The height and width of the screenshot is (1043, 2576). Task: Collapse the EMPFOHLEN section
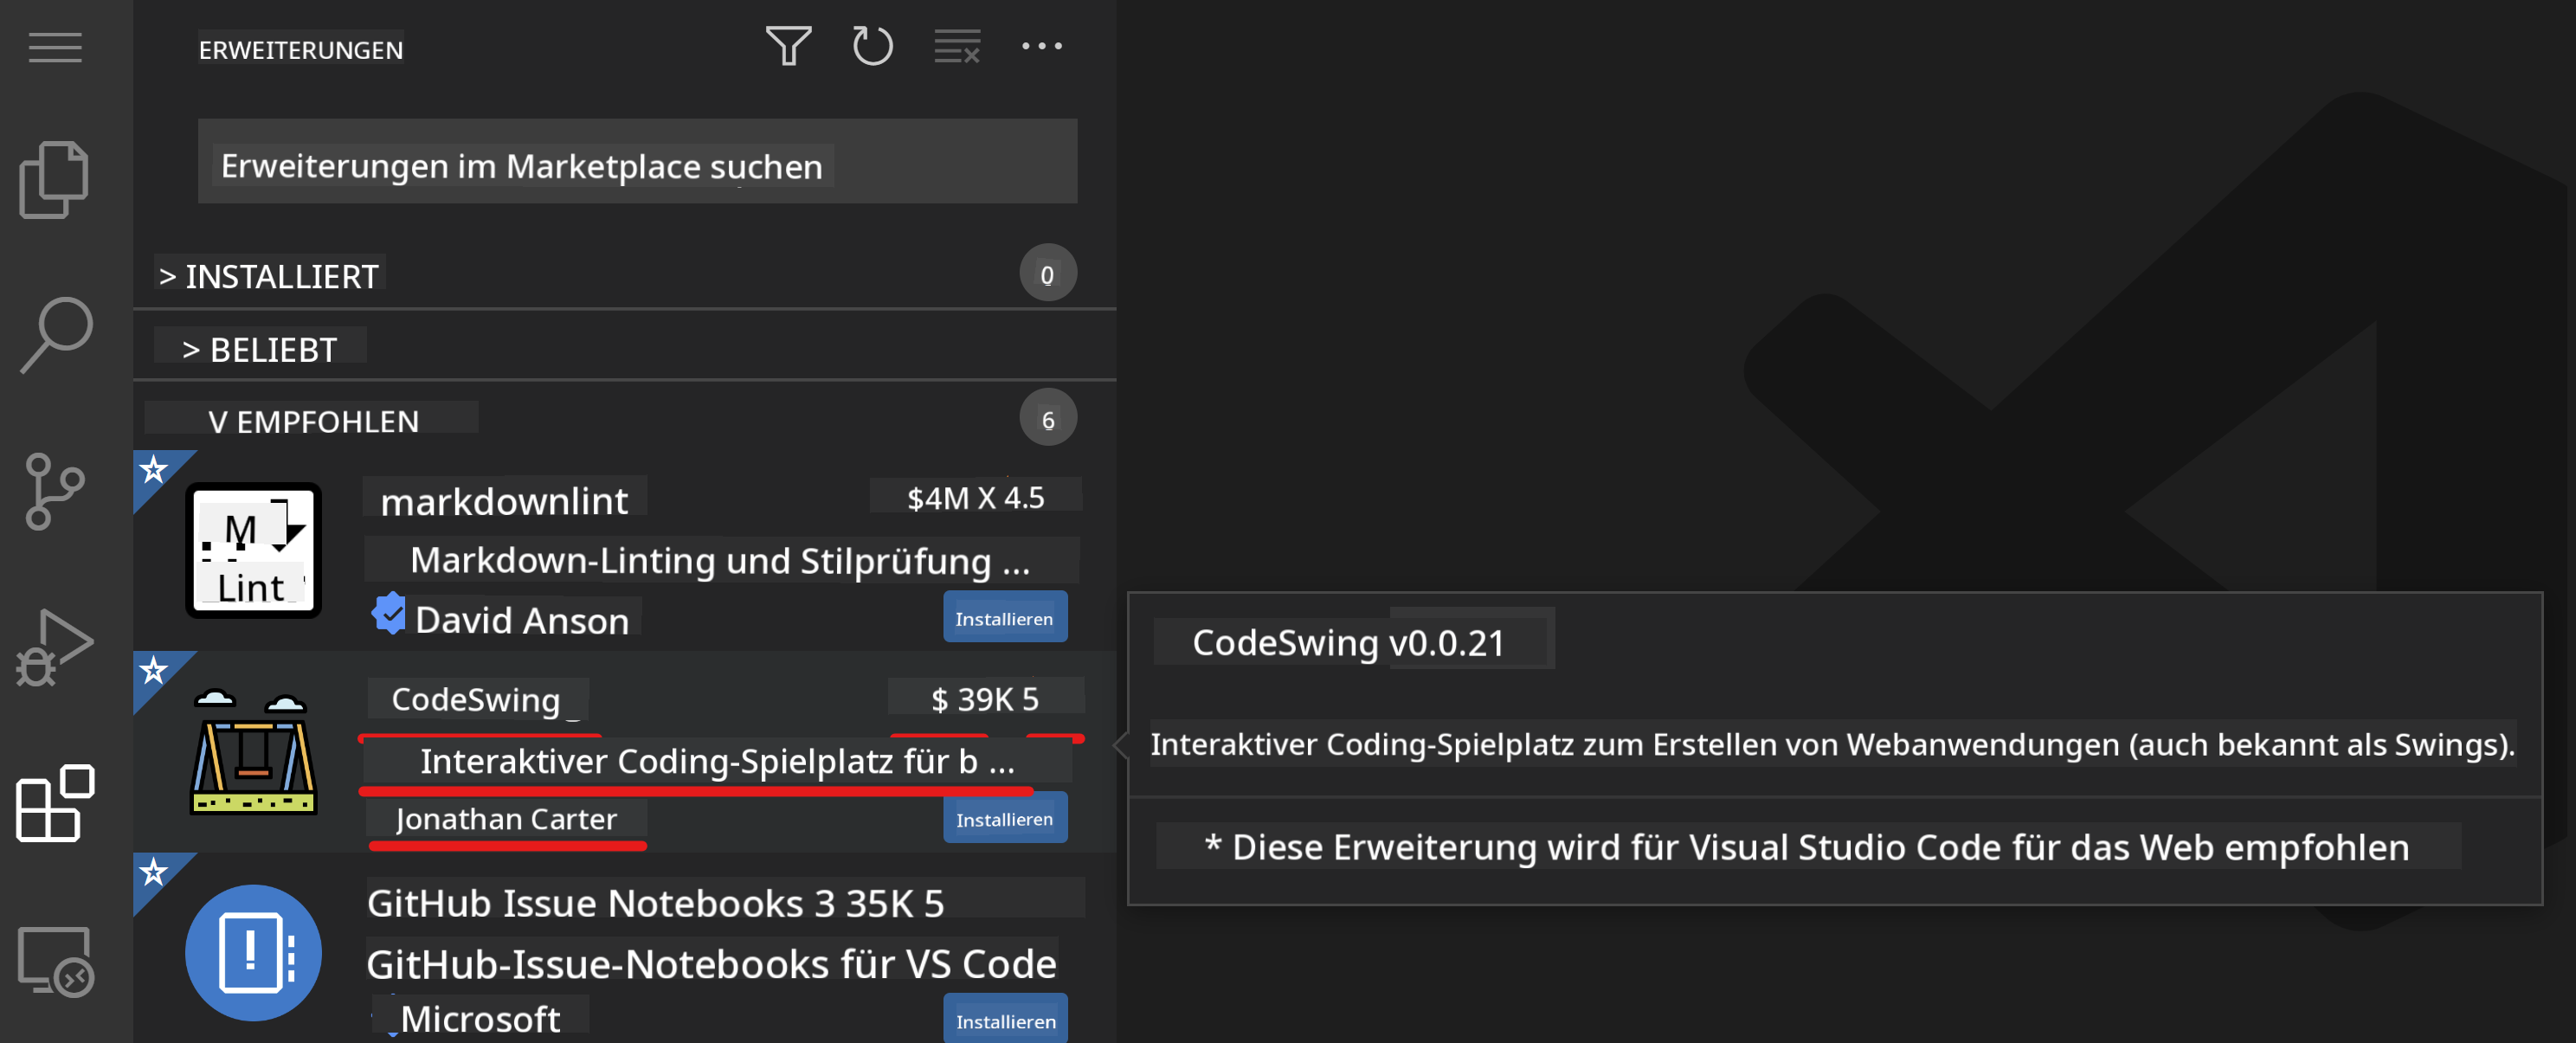tap(312, 421)
